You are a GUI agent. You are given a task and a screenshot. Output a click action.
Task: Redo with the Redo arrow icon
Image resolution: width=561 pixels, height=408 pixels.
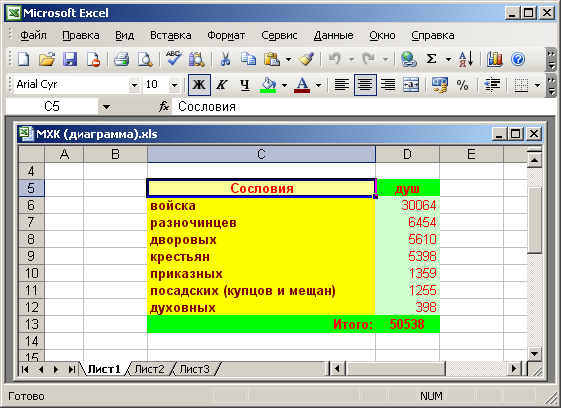pyautogui.click(x=369, y=59)
